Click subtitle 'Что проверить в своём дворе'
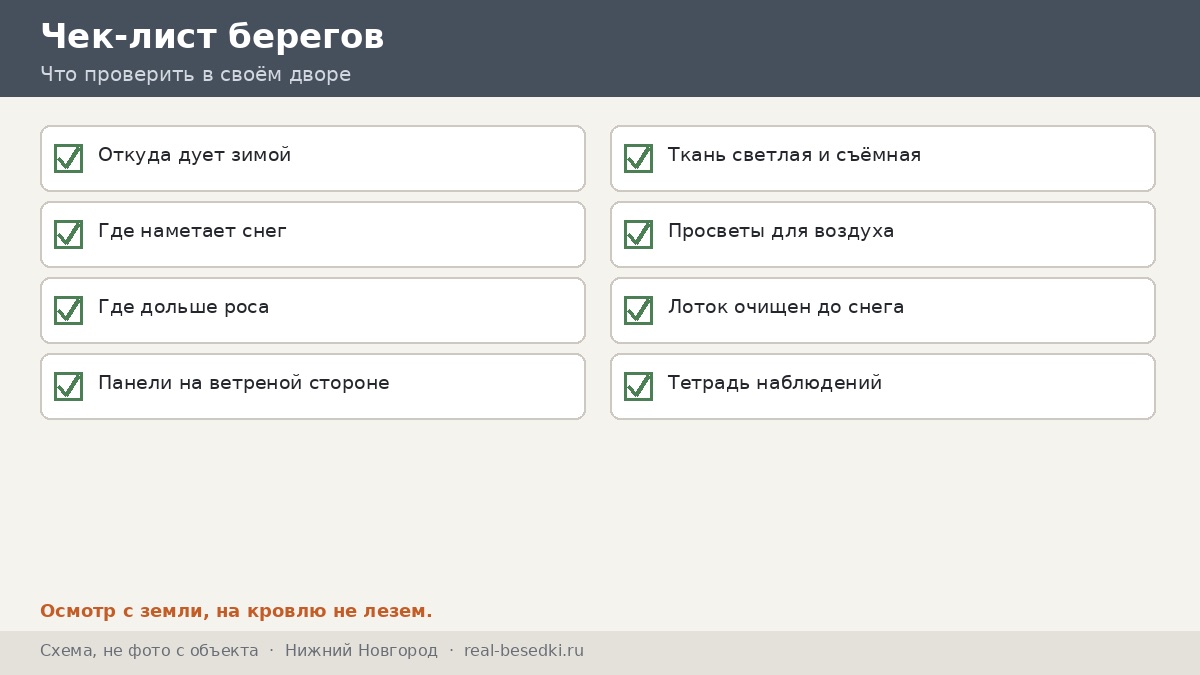This screenshot has width=1200, height=675. (196, 75)
